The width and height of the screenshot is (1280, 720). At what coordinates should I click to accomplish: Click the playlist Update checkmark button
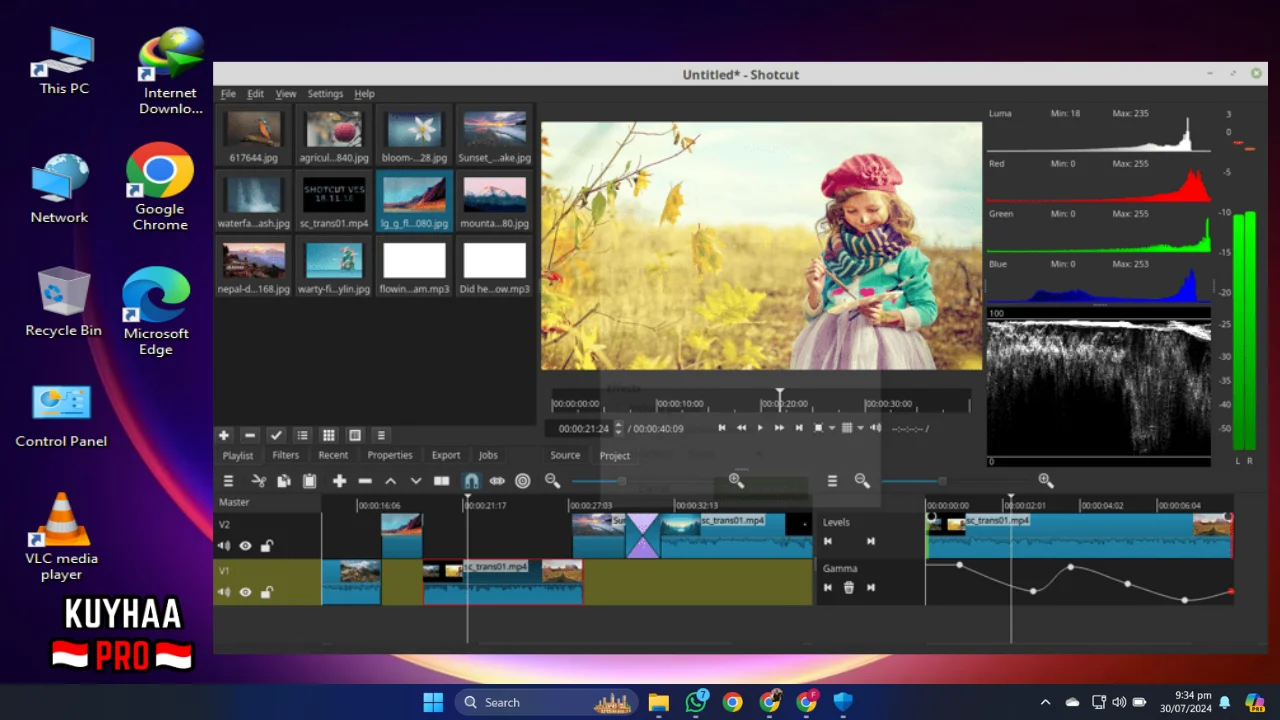pos(276,435)
